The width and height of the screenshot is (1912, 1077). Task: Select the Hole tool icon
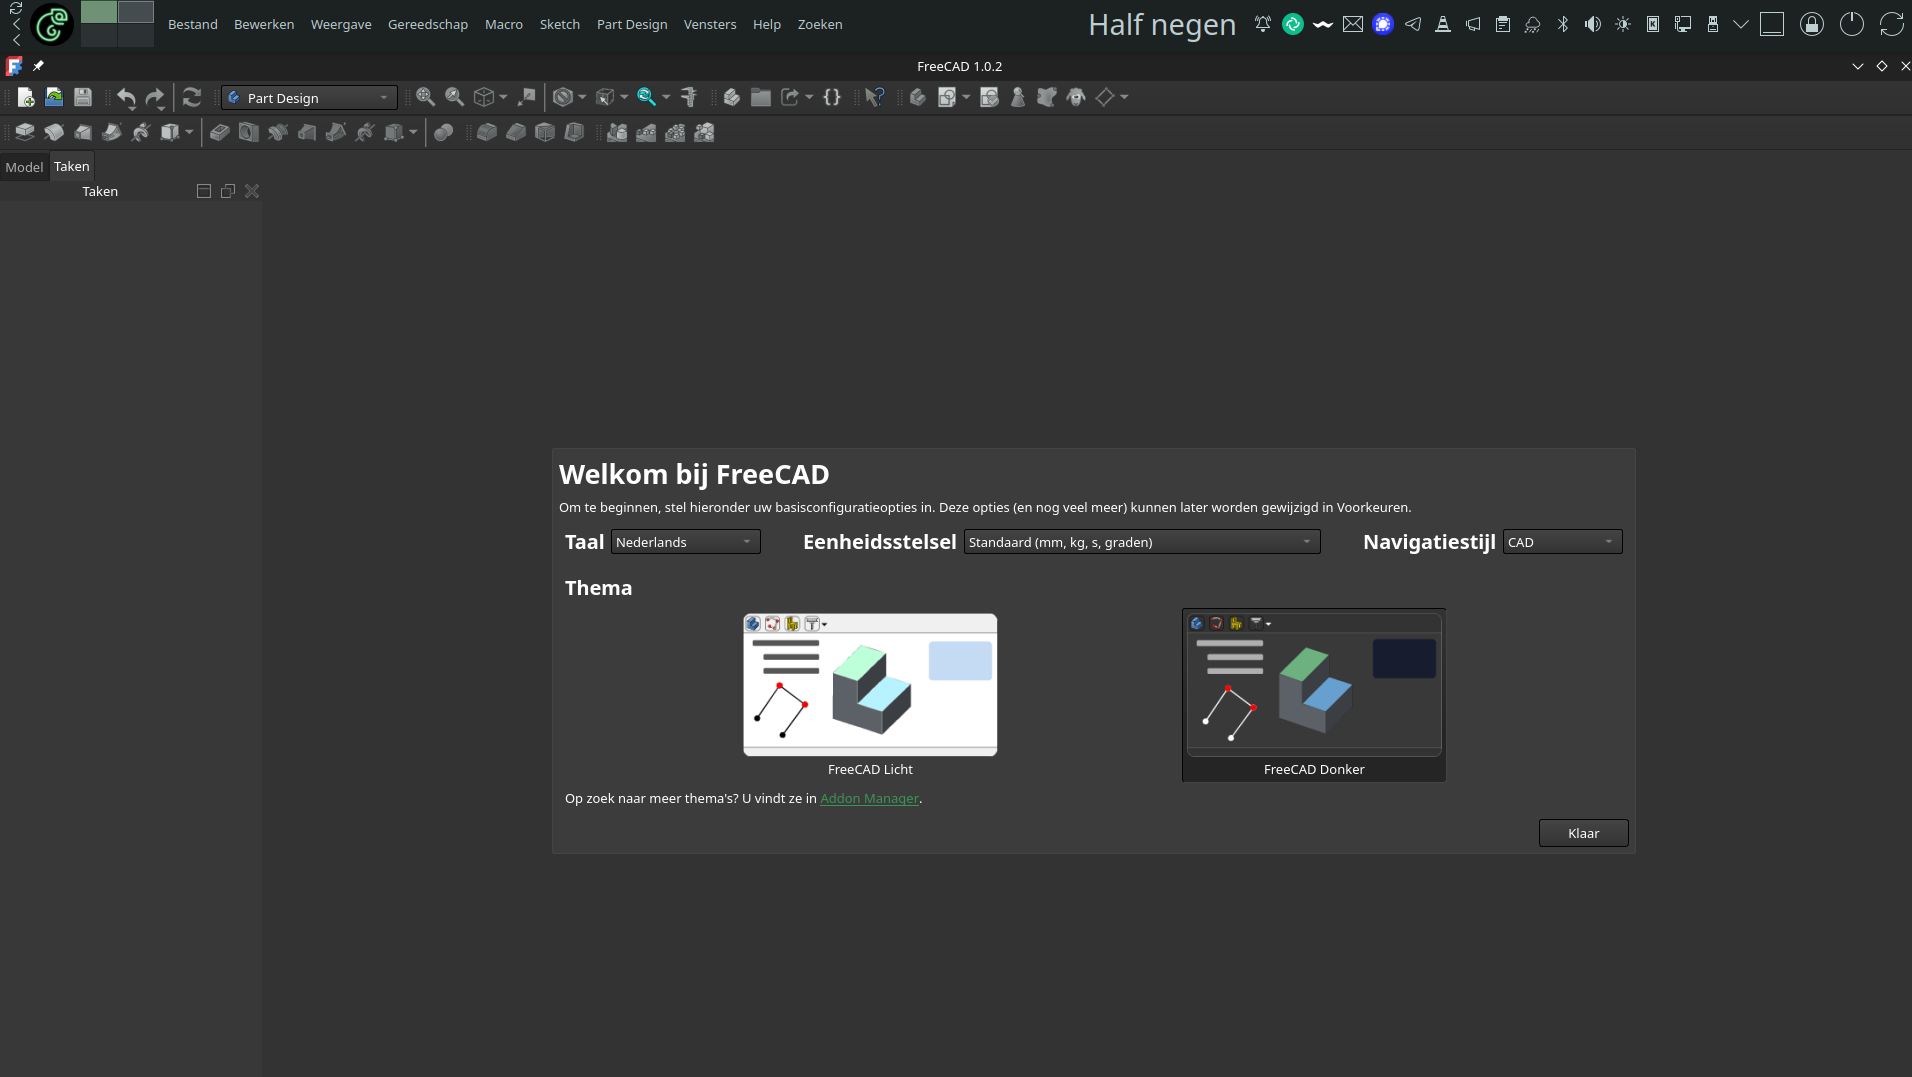pos(249,132)
